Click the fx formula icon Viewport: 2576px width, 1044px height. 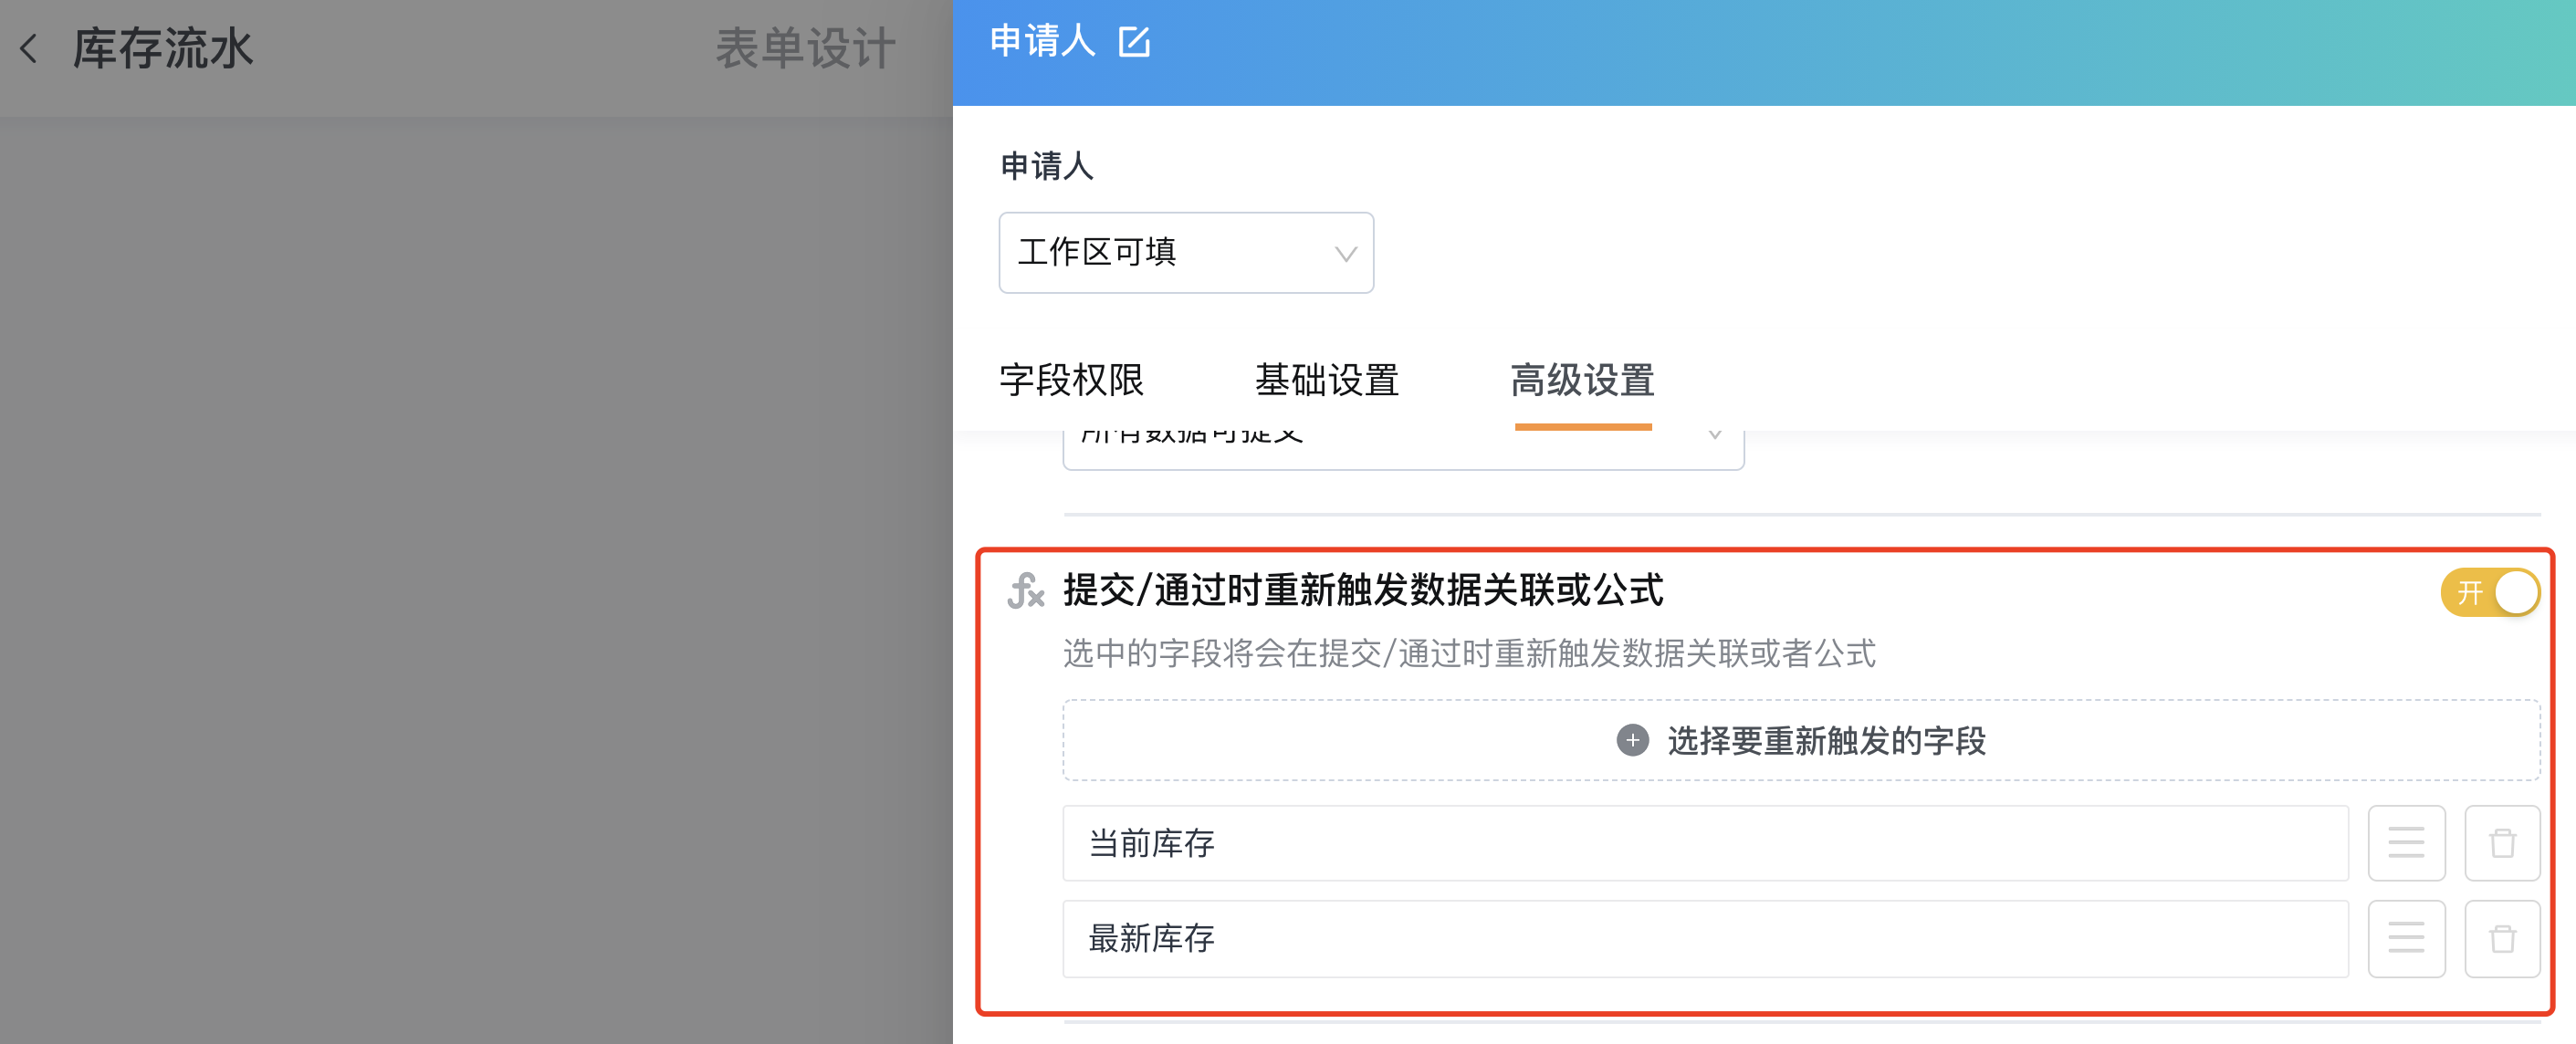[1025, 590]
